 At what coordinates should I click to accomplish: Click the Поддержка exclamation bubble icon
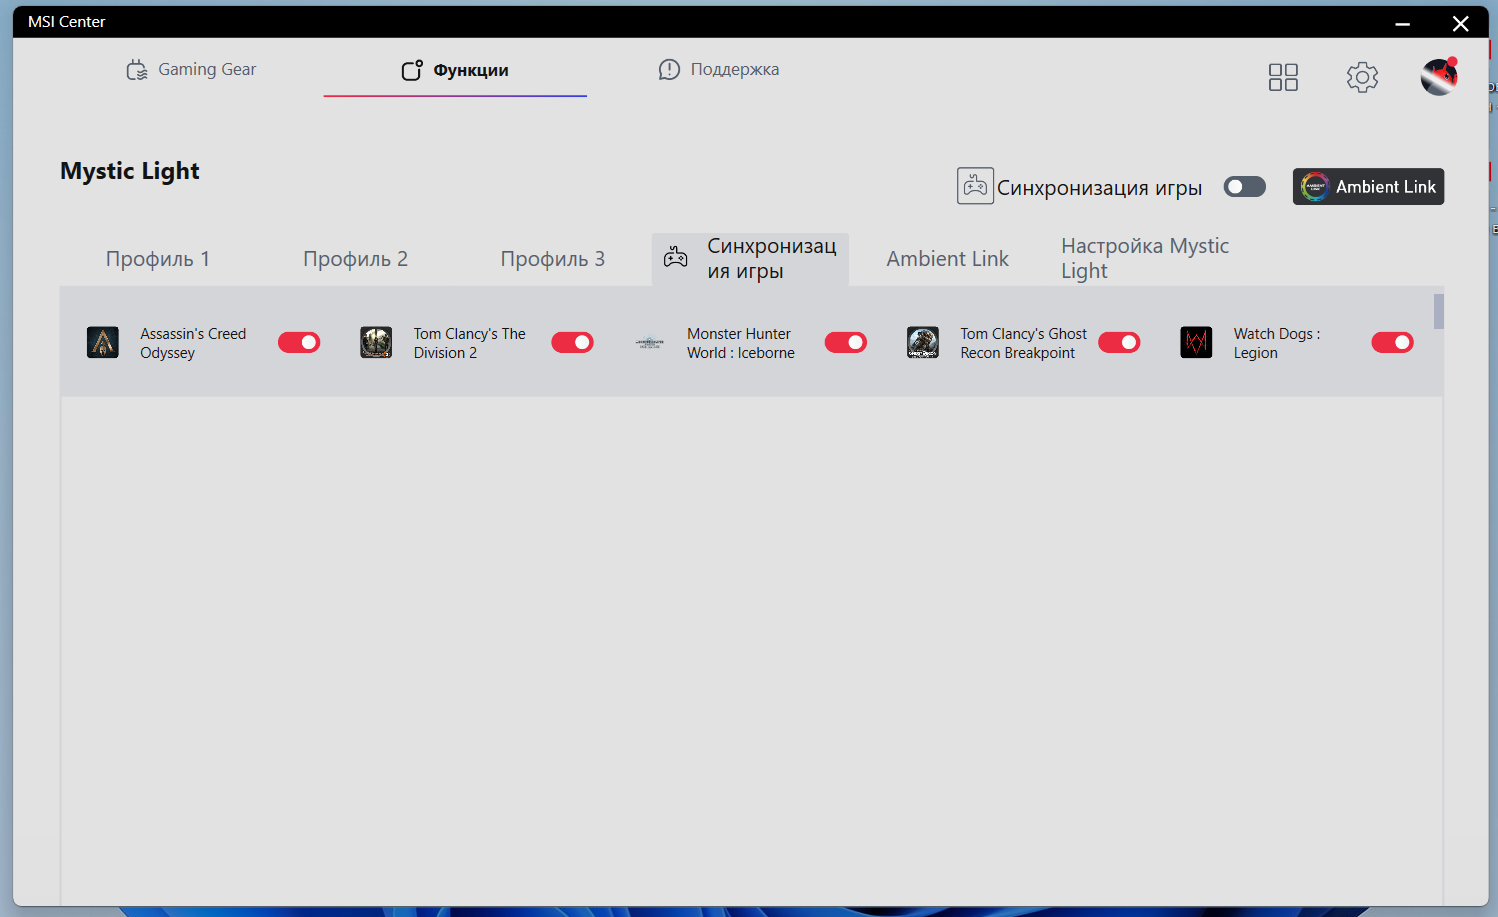click(x=669, y=69)
